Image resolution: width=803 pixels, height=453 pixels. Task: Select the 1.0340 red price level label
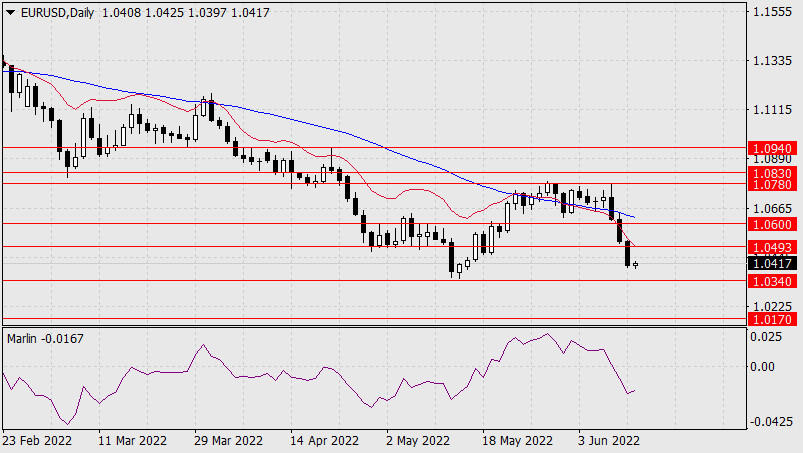click(x=773, y=281)
